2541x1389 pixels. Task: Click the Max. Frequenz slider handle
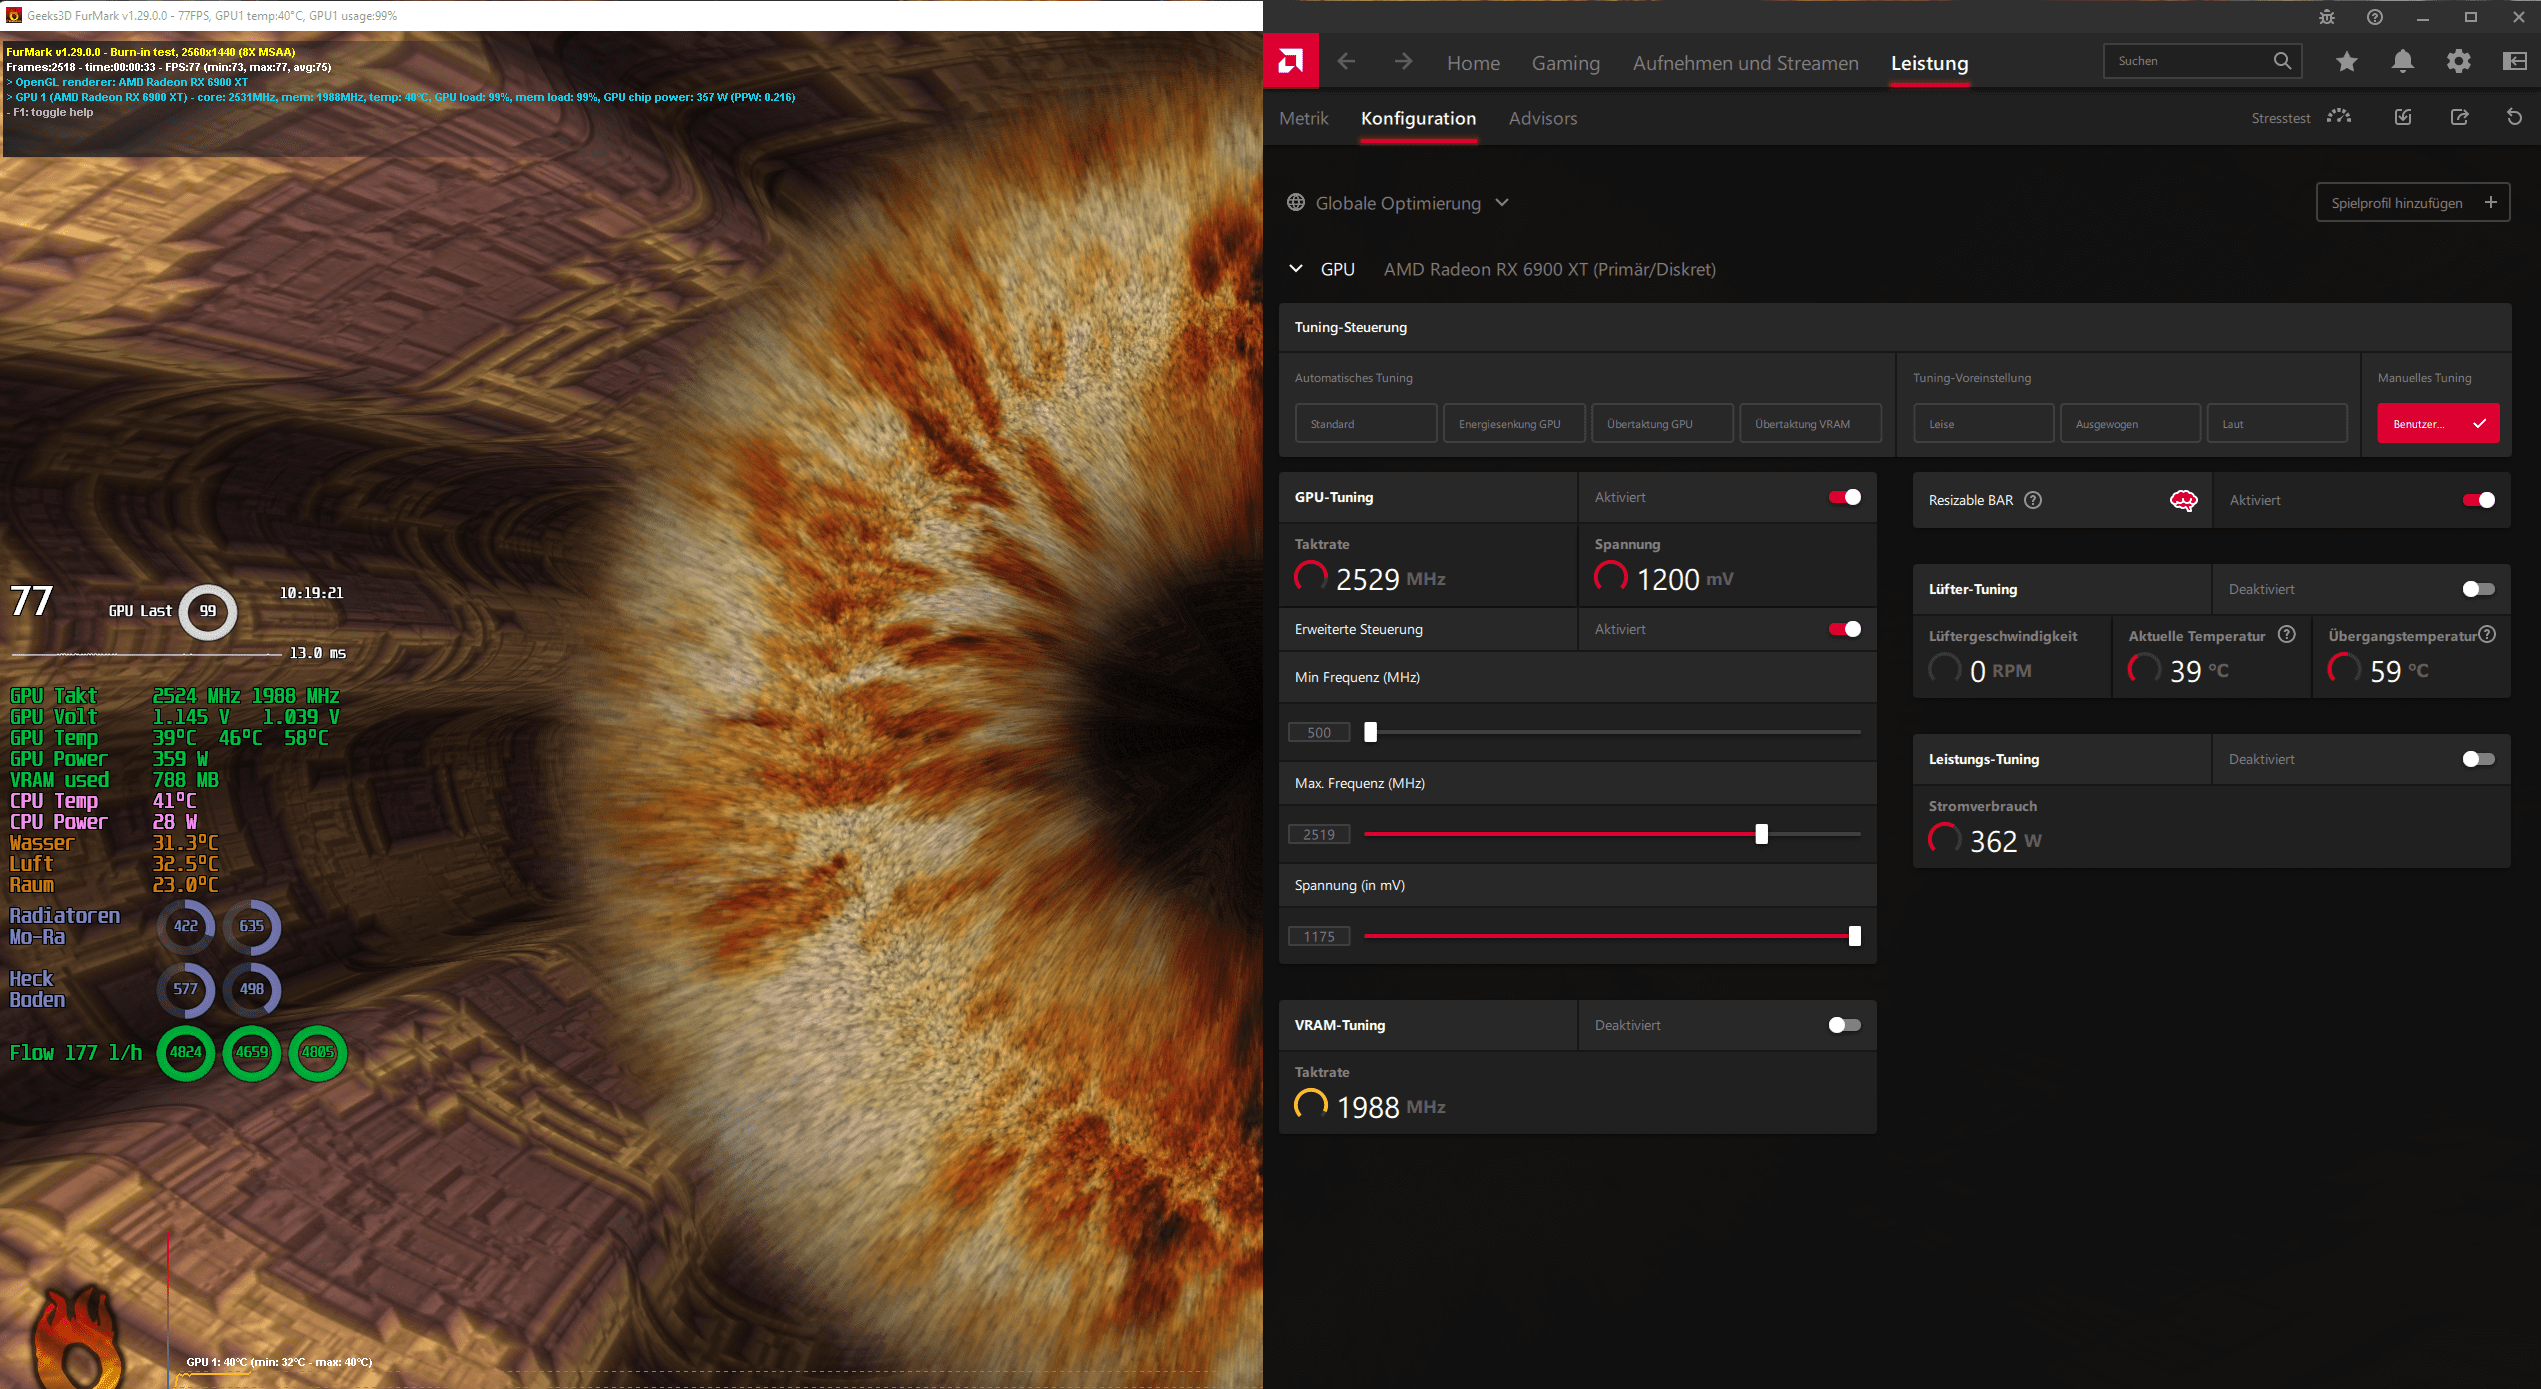[x=1761, y=834]
